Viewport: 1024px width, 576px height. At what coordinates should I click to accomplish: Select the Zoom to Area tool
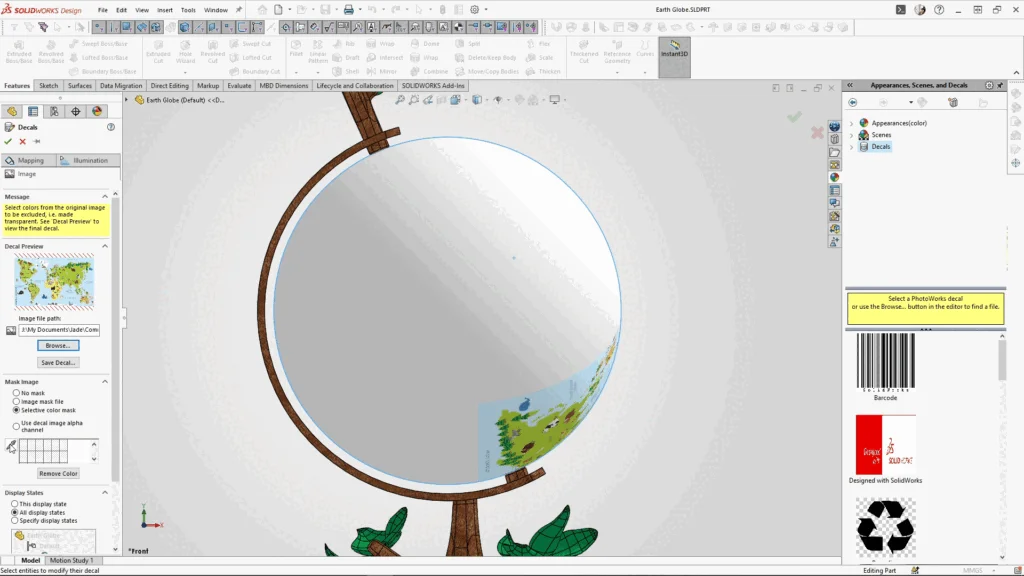coord(414,100)
